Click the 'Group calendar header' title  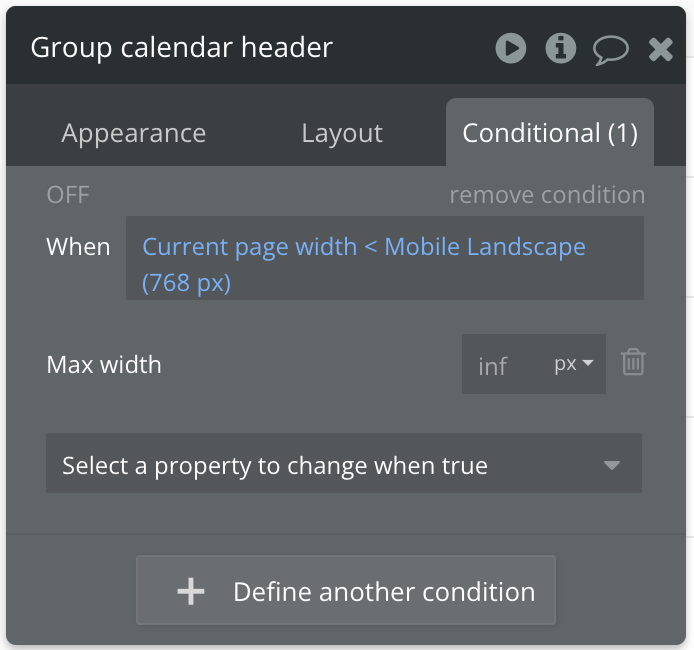click(182, 47)
